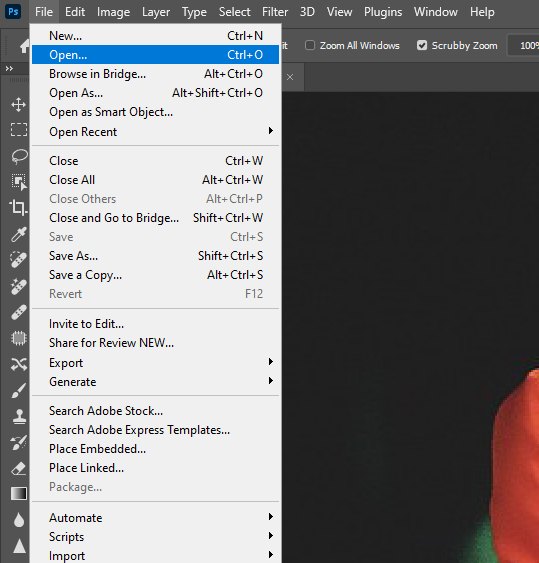Image resolution: width=539 pixels, height=563 pixels.
Task: Choose Place Embedded...
Action: (155, 449)
